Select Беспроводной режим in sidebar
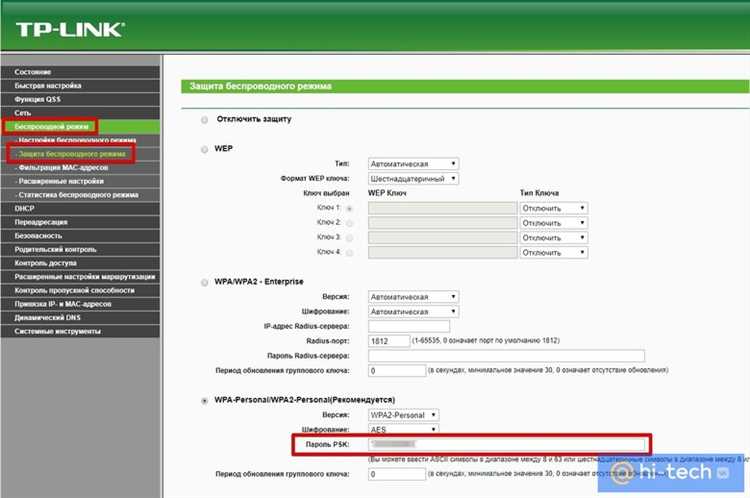Viewport: 750px width, 498px height. (x=80, y=127)
